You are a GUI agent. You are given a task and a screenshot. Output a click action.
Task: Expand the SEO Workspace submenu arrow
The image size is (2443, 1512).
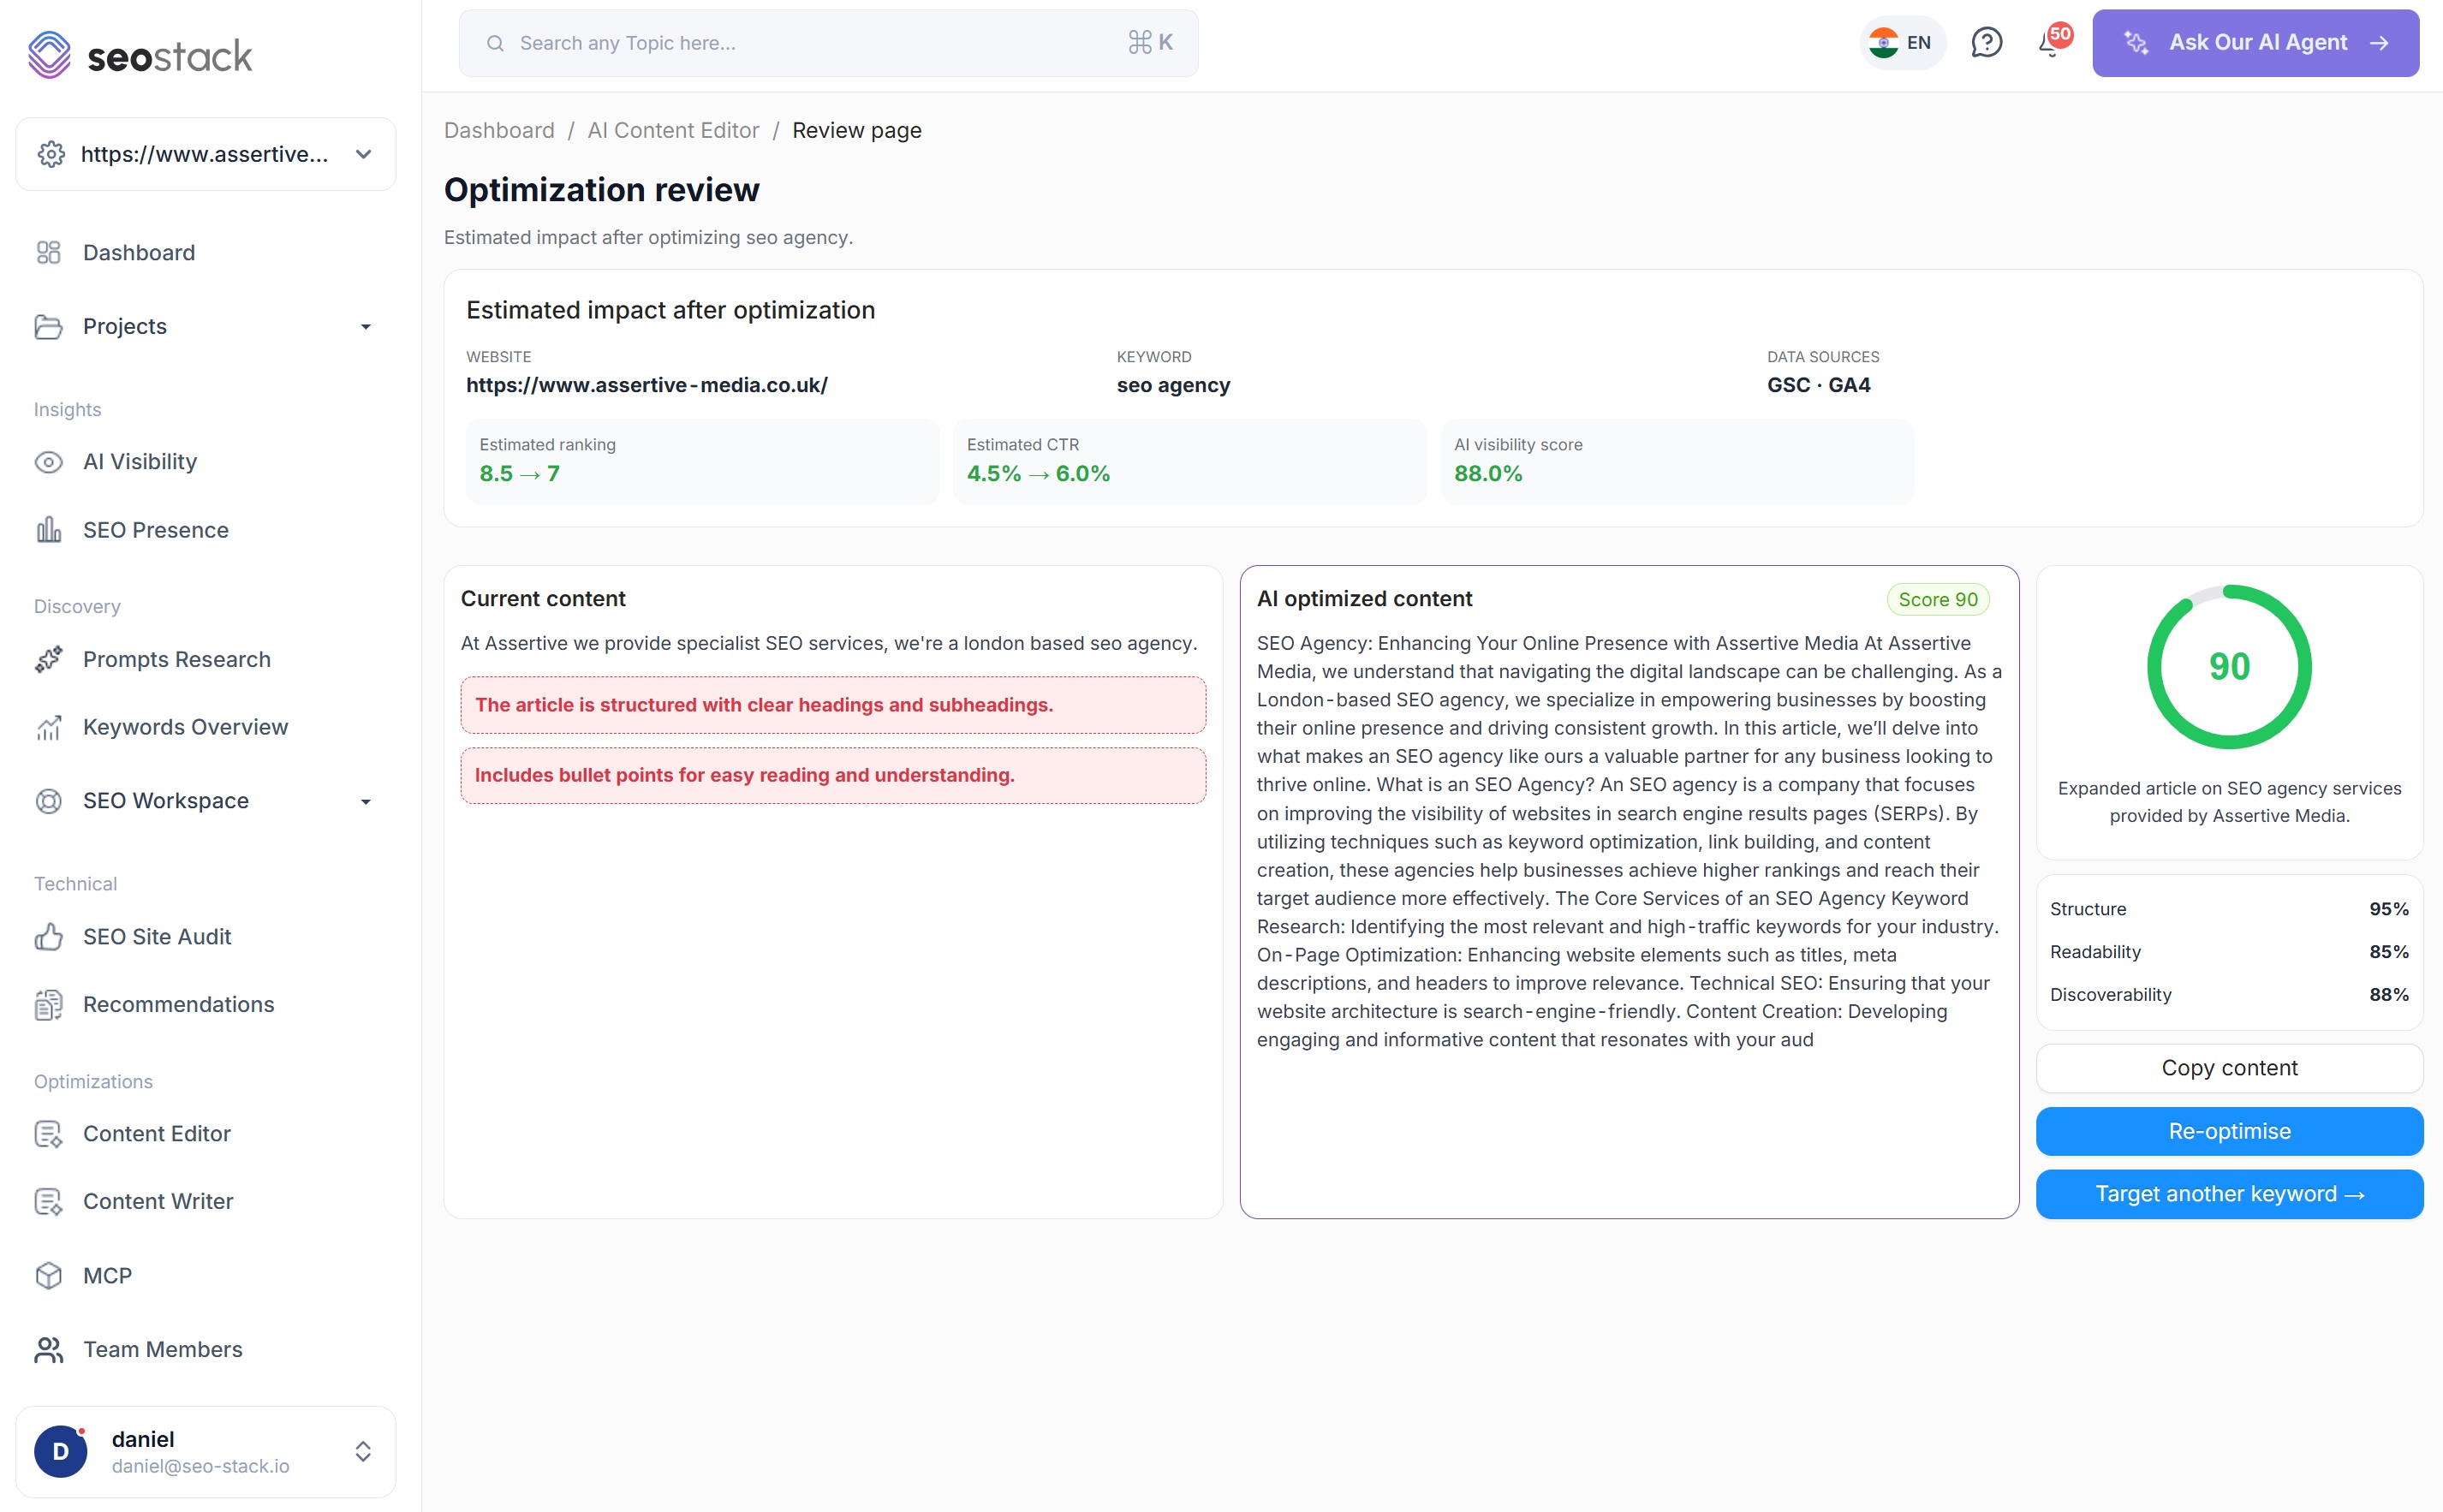pos(365,801)
